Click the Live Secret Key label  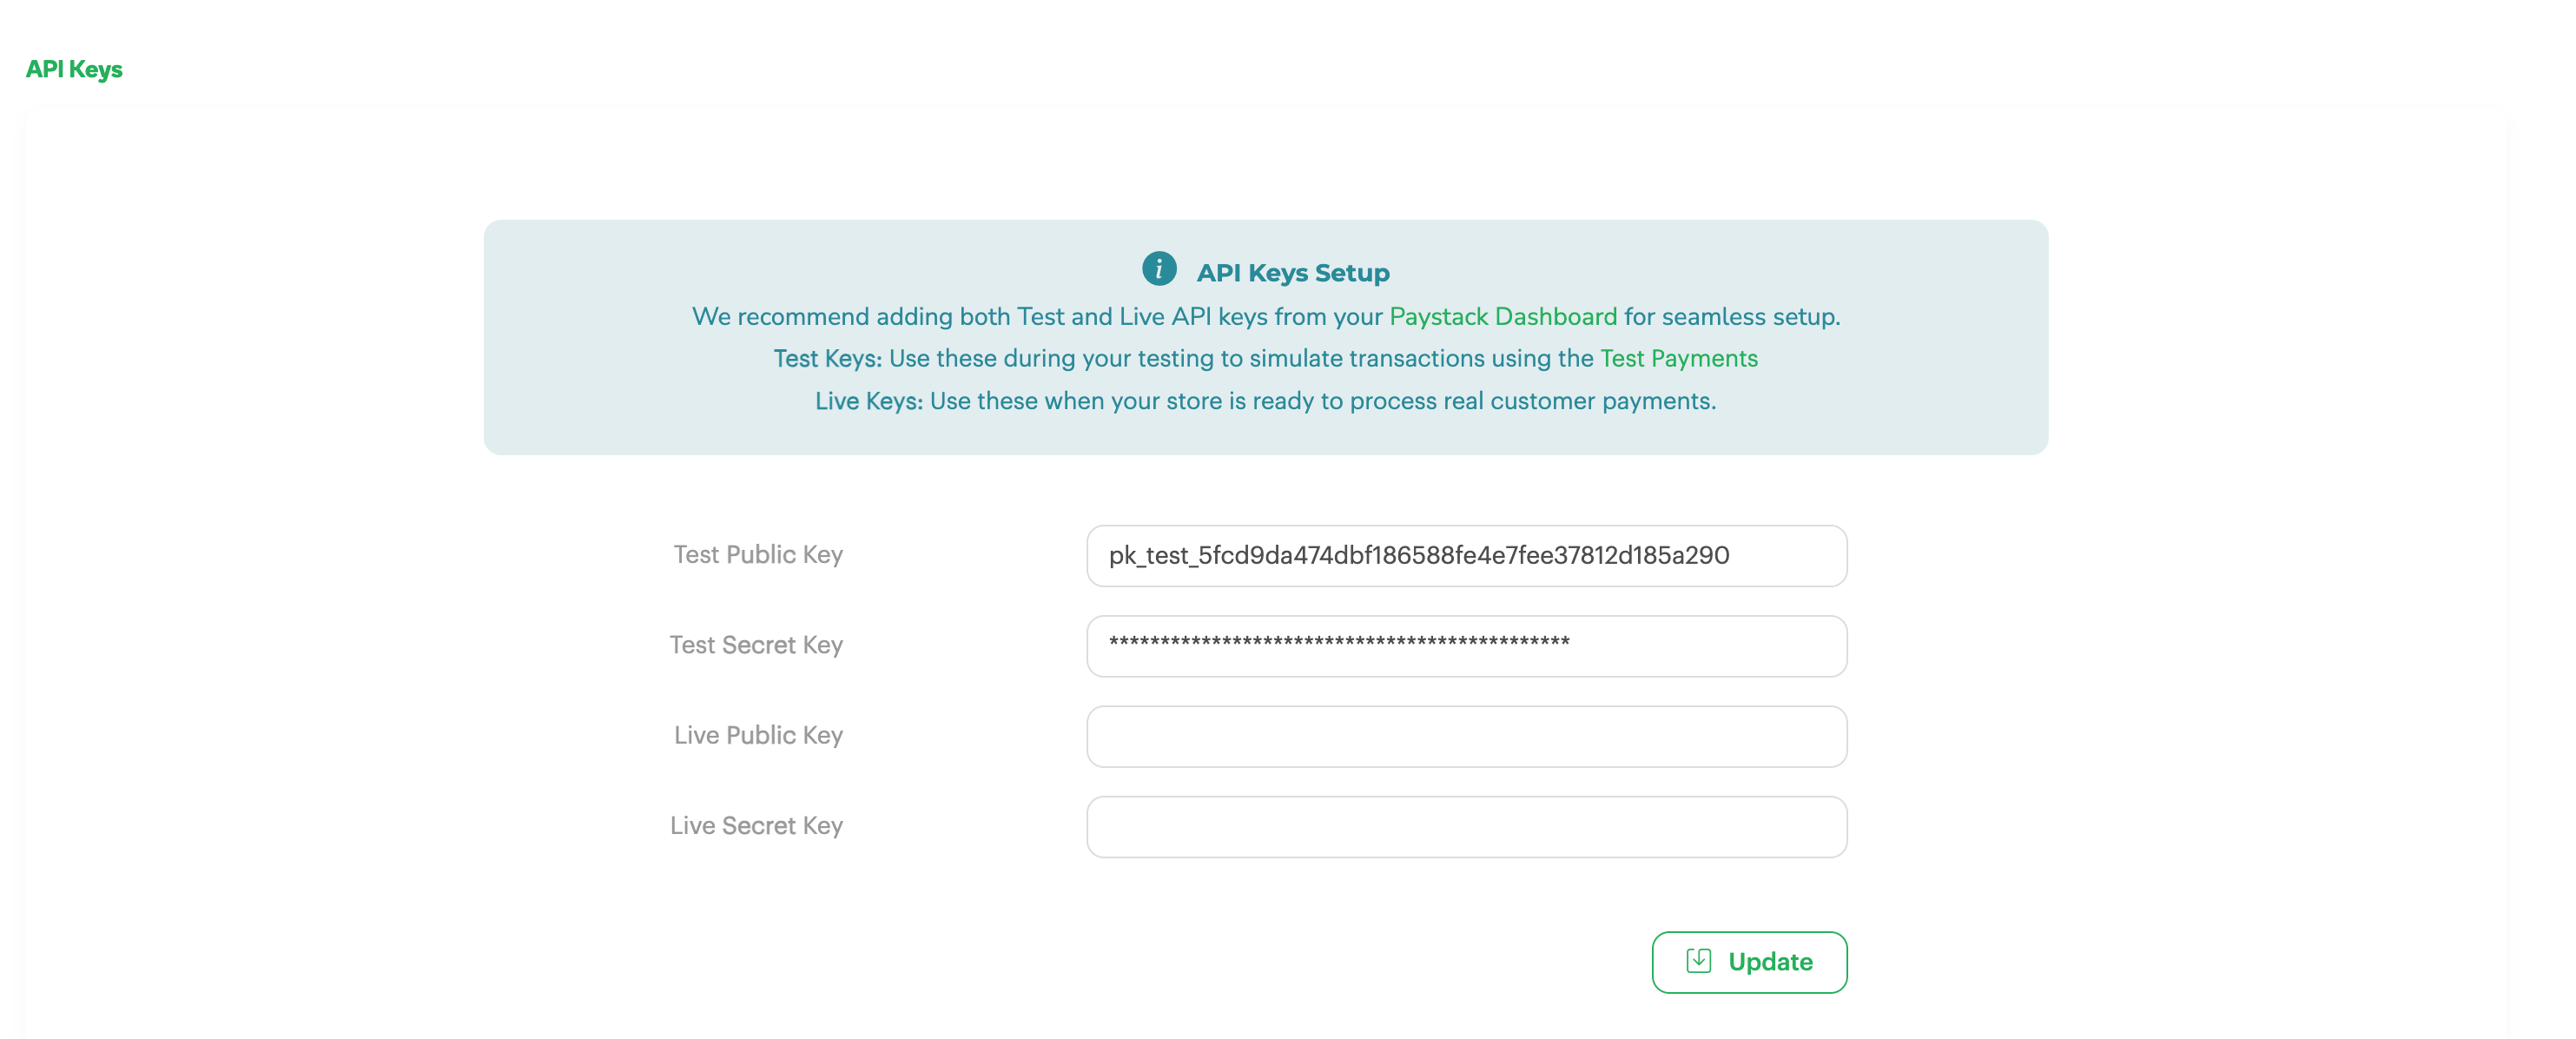click(756, 825)
